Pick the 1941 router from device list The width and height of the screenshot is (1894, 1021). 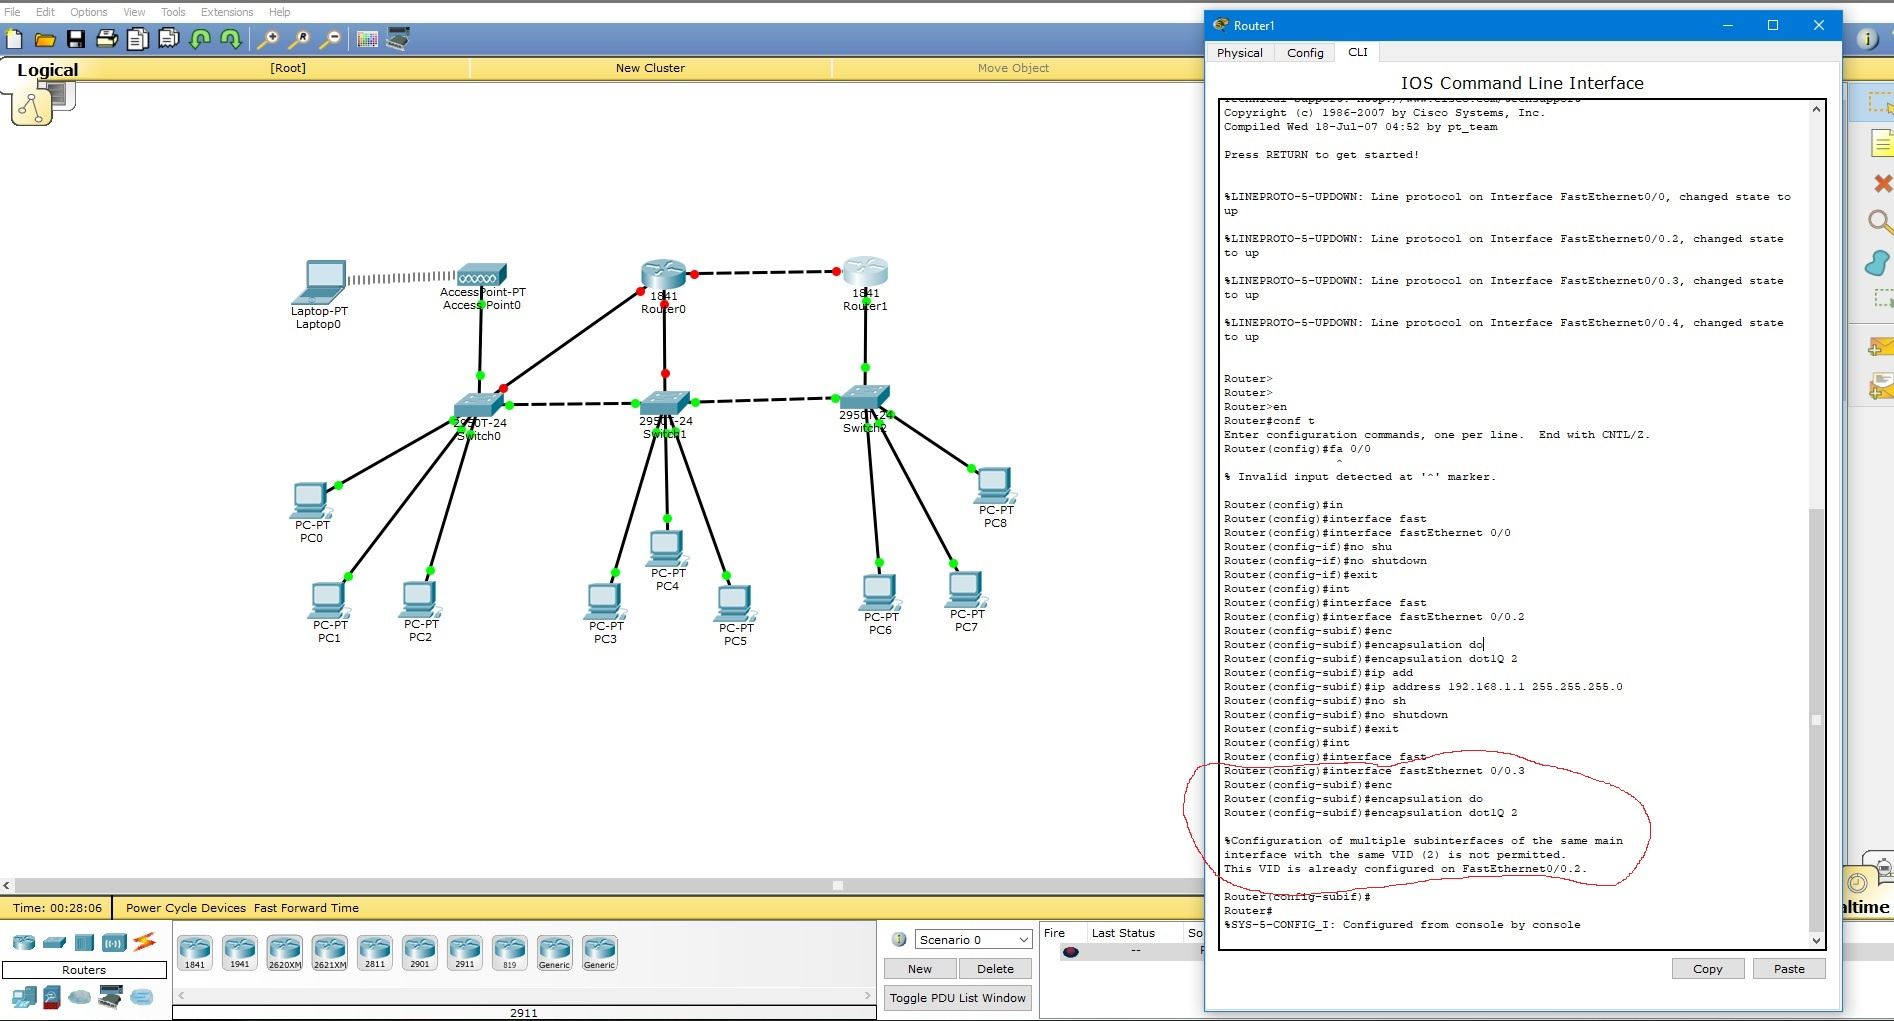pyautogui.click(x=240, y=952)
